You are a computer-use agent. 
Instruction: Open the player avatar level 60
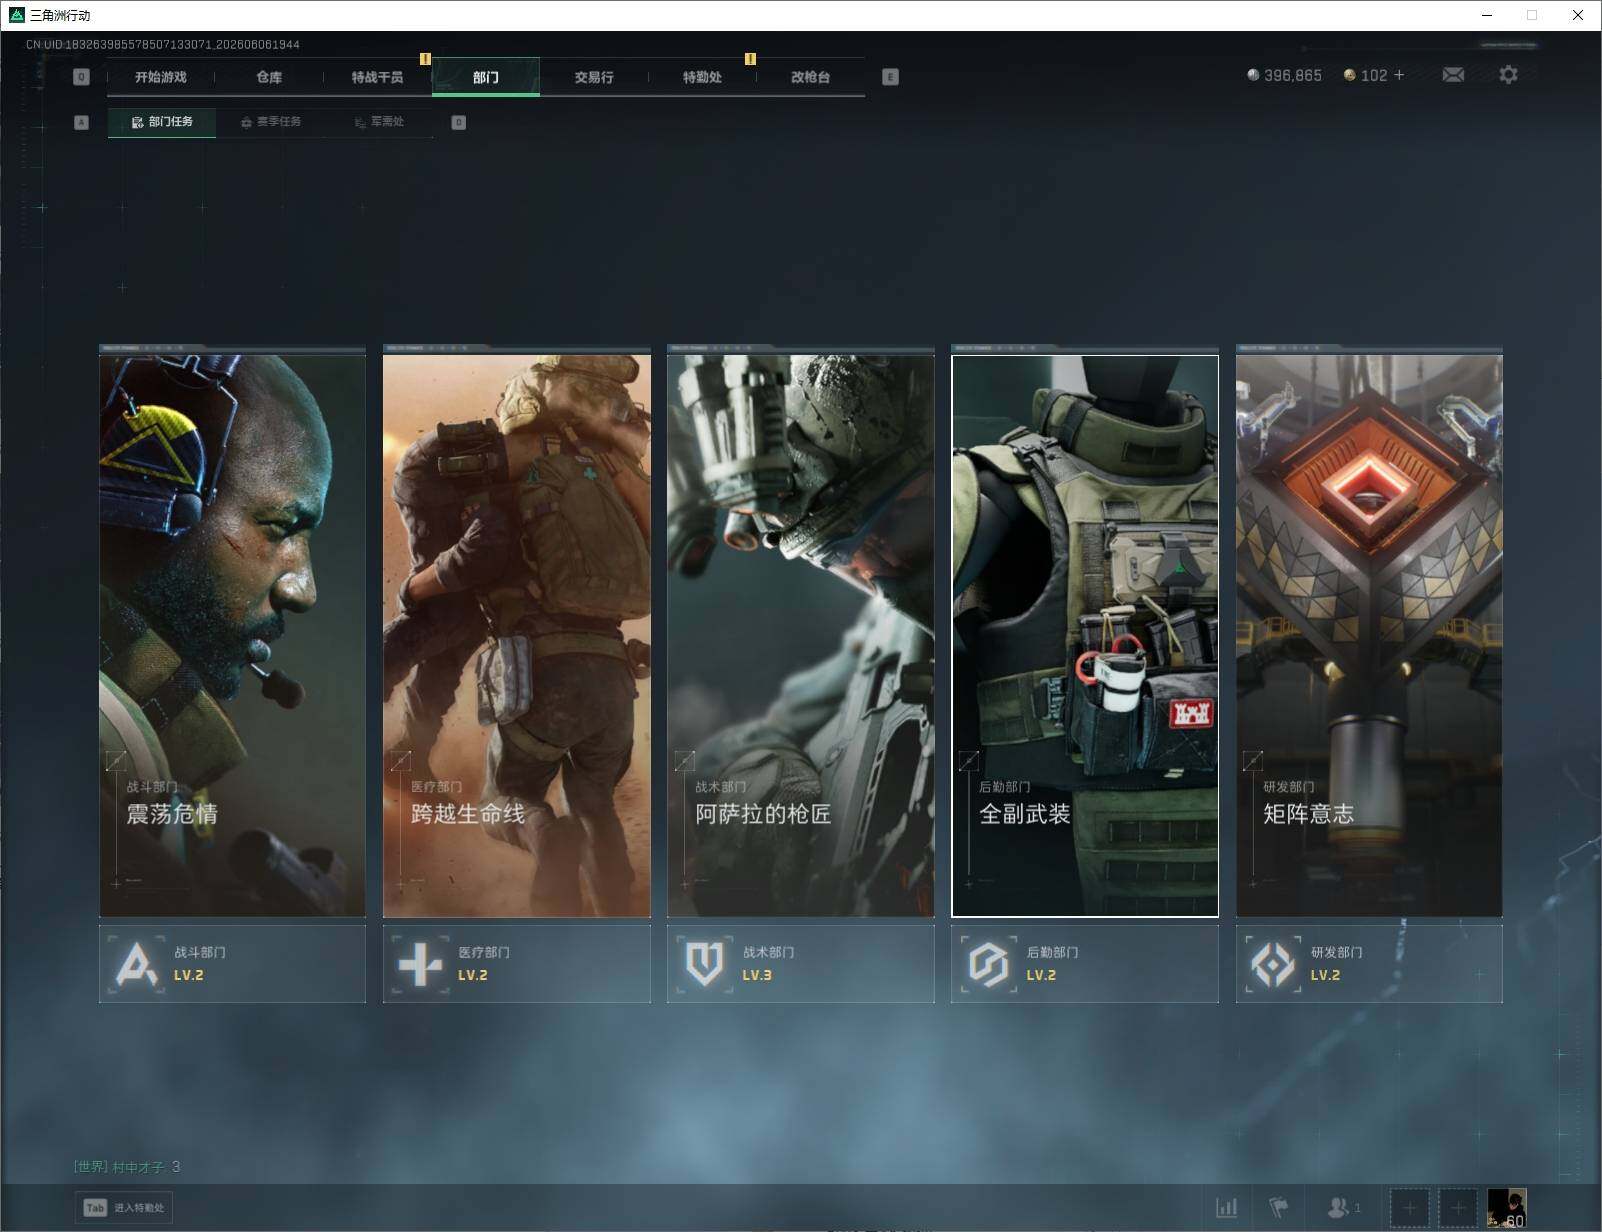click(1507, 1208)
